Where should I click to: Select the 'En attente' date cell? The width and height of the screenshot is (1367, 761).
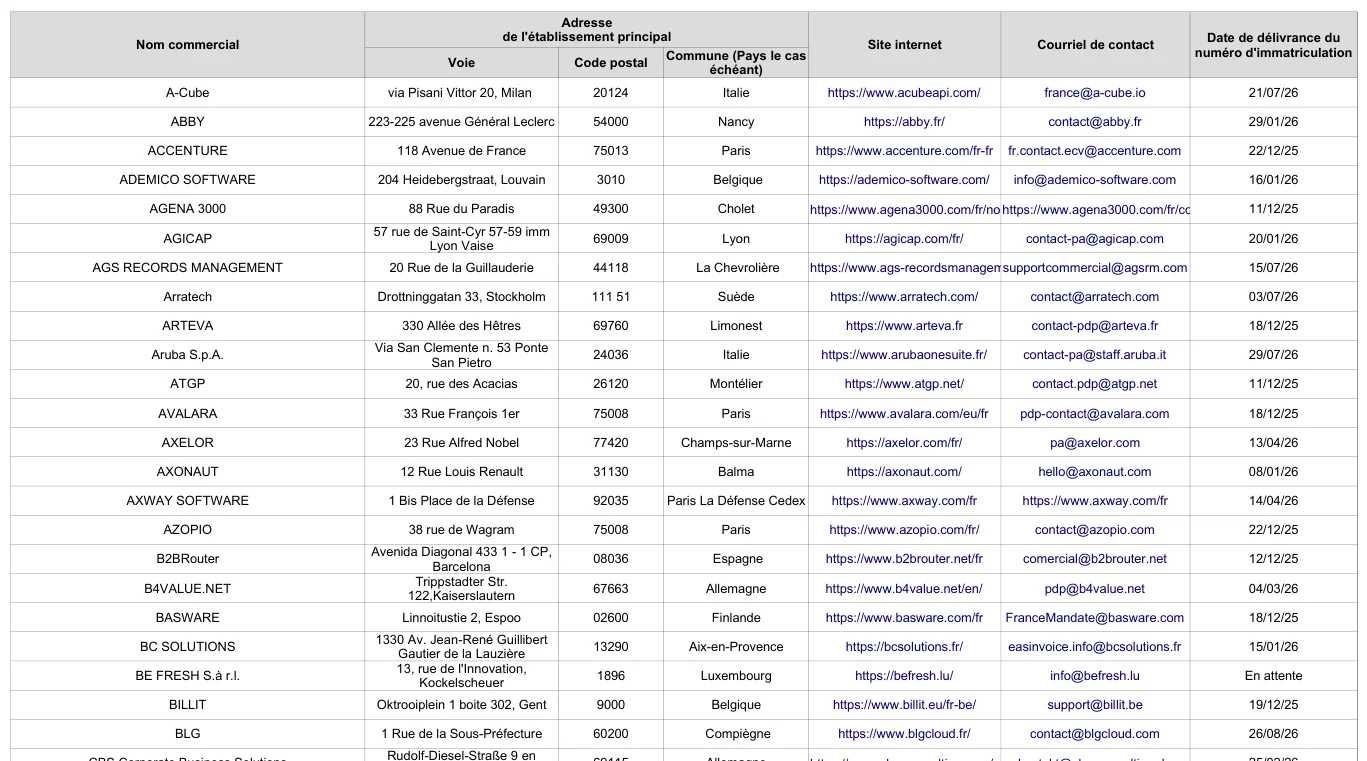pos(1273,676)
